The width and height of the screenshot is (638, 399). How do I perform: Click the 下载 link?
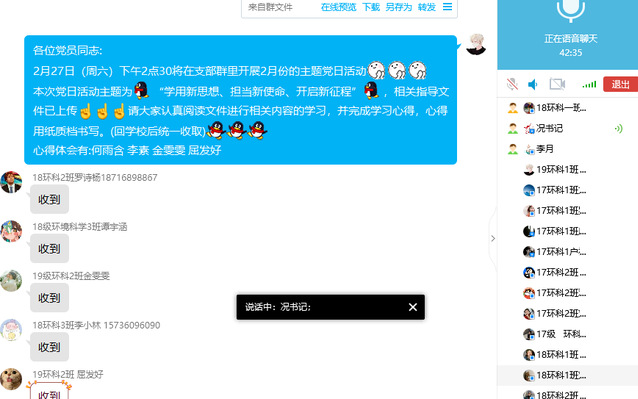tap(371, 7)
